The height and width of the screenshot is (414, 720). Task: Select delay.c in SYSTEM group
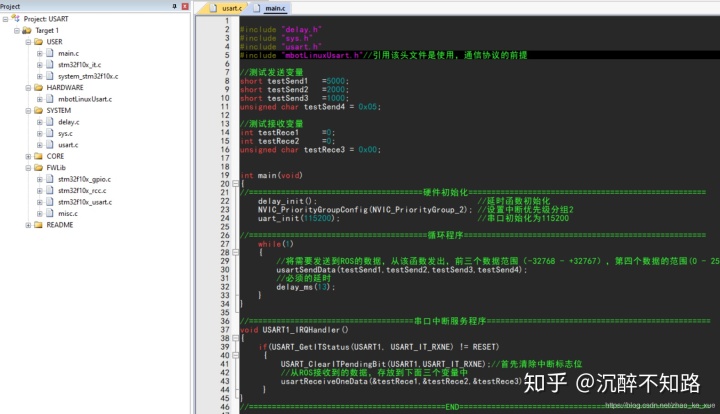(69, 122)
